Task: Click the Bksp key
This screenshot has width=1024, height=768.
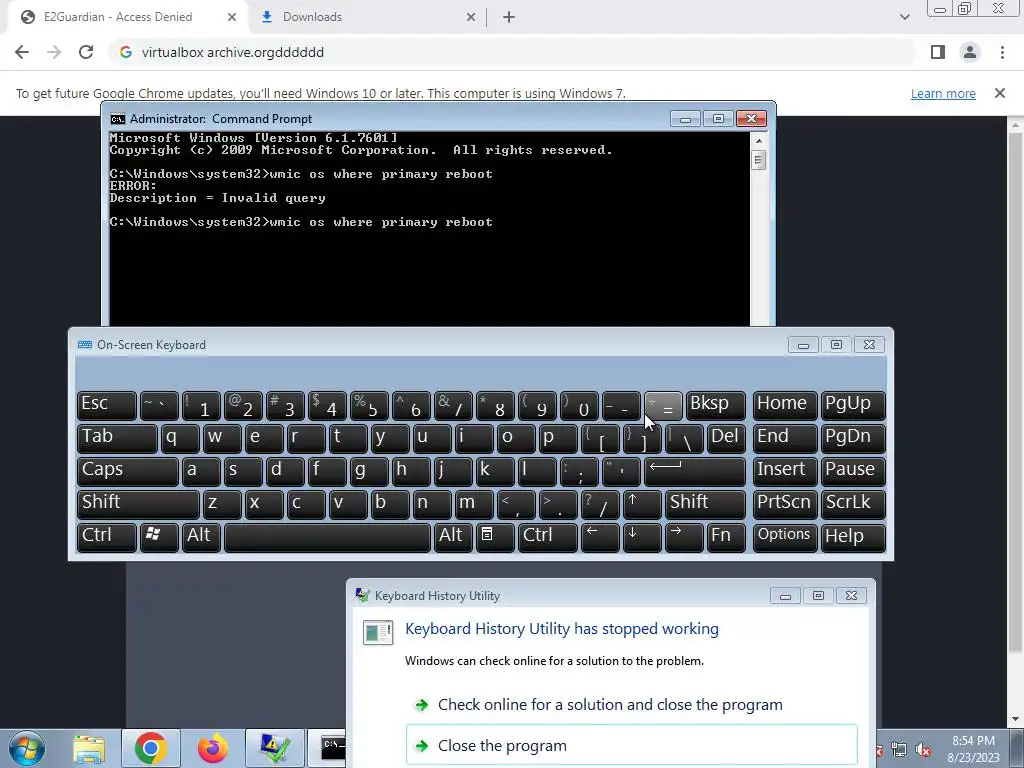Action: click(716, 405)
